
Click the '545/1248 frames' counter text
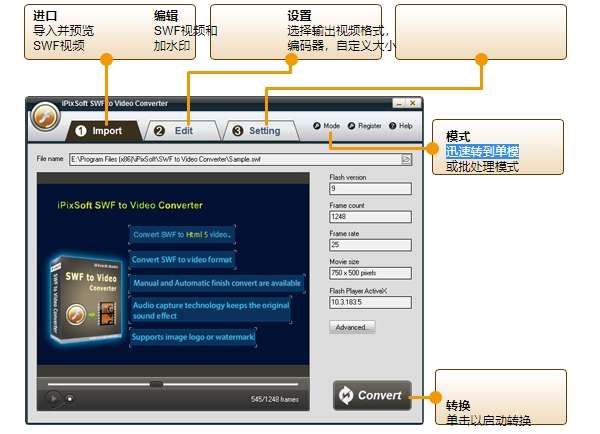coord(274,399)
